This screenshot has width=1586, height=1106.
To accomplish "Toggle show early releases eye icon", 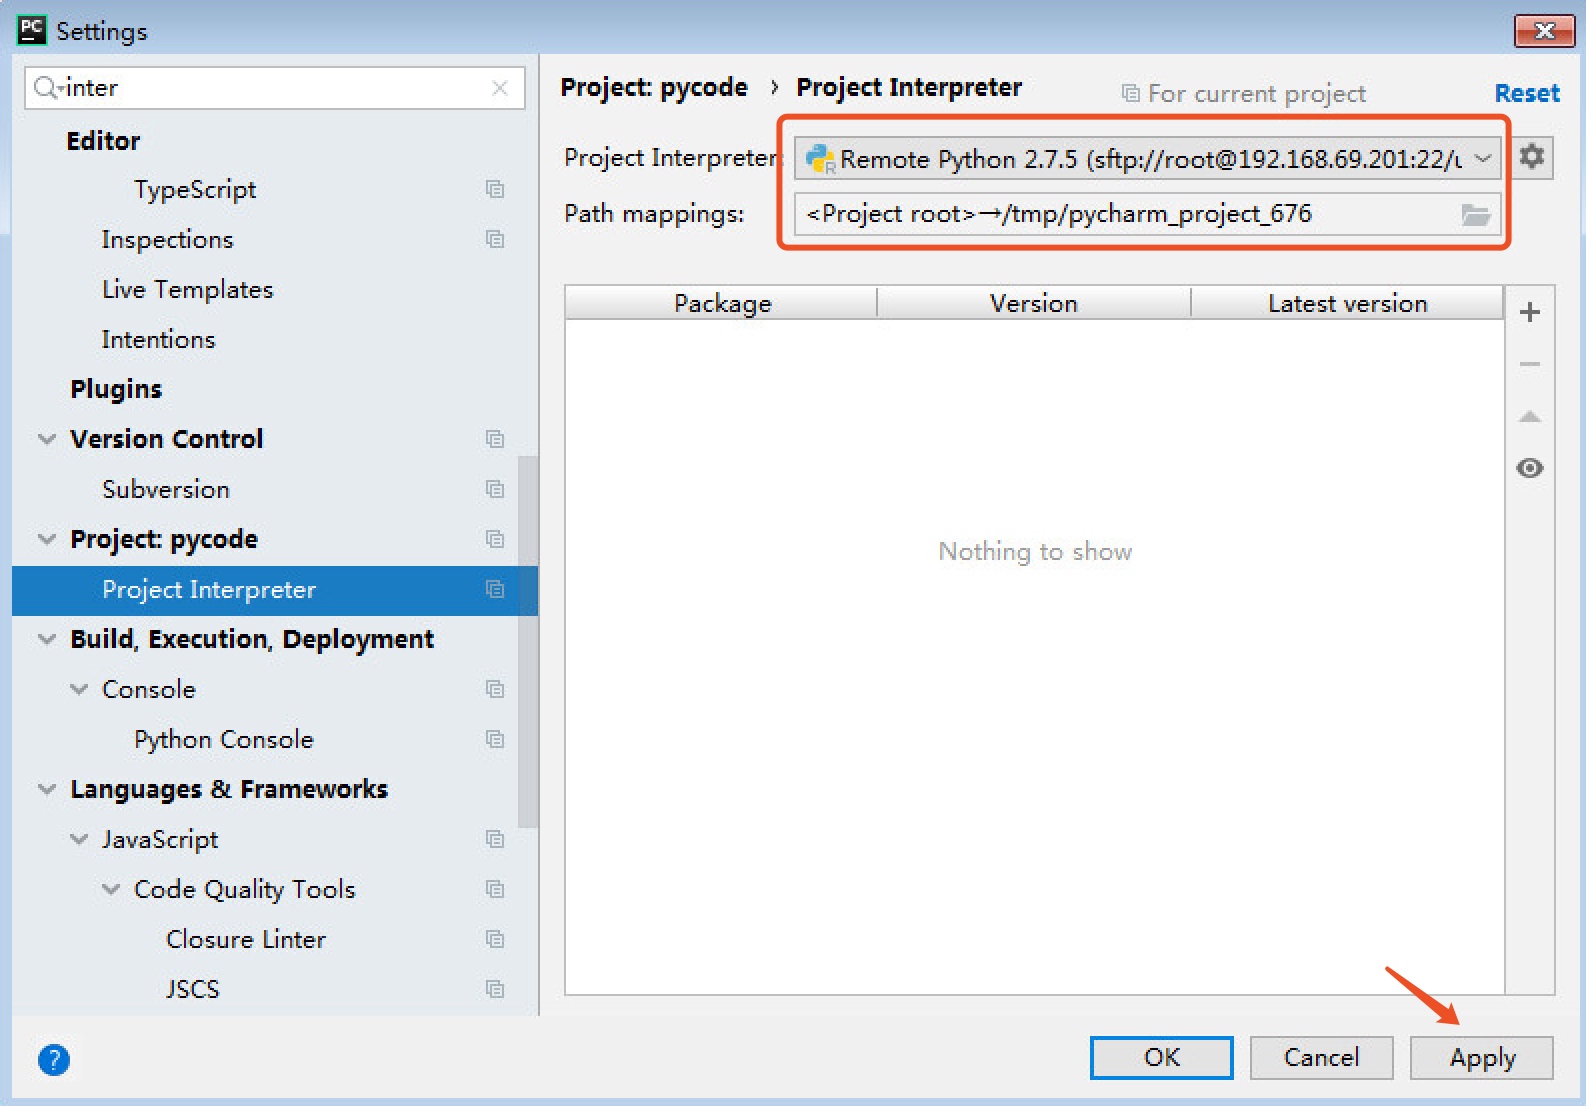I will [x=1529, y=468].
